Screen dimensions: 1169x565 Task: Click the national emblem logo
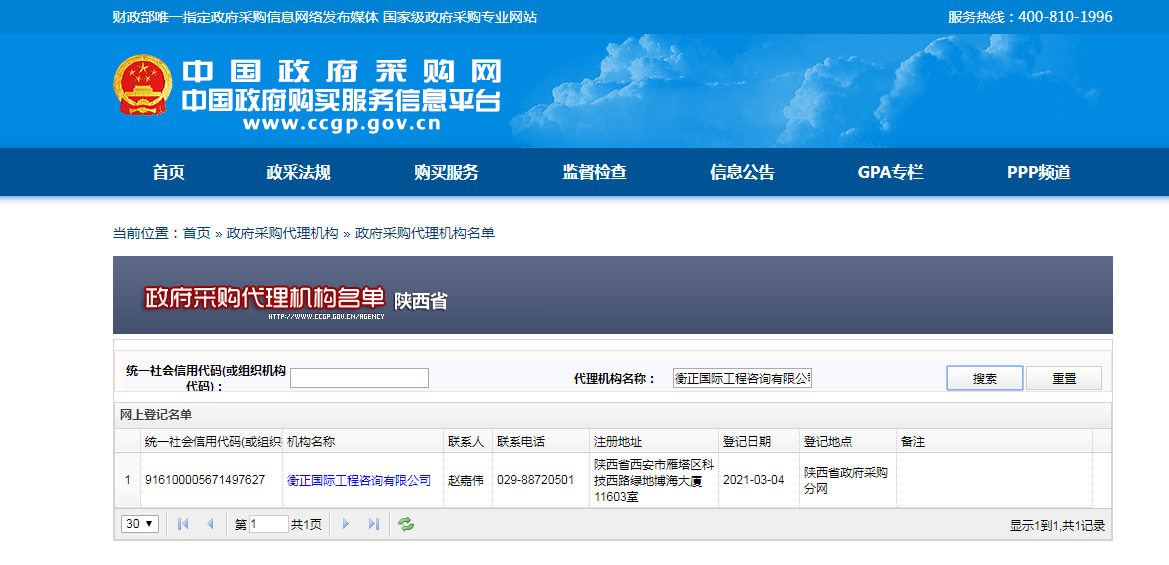tap(143, 84)
